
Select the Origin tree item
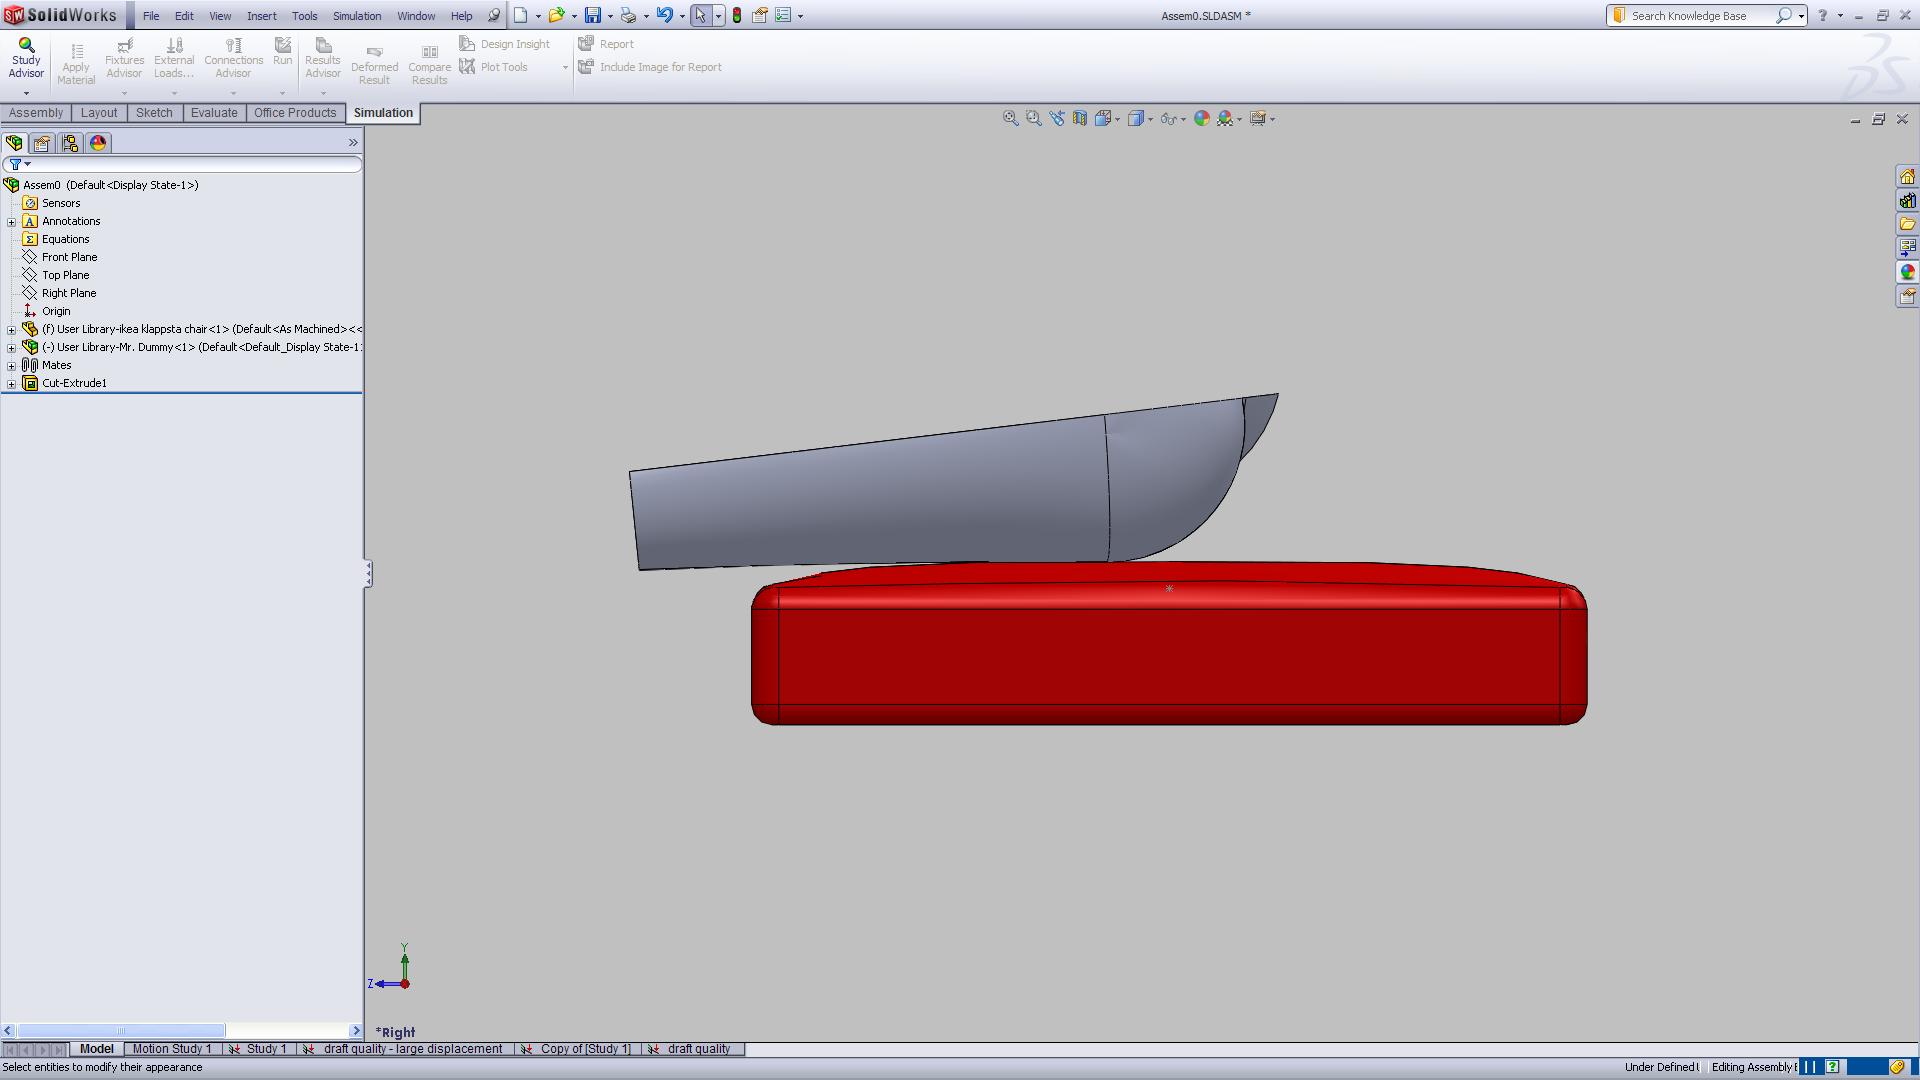(56, 311)
